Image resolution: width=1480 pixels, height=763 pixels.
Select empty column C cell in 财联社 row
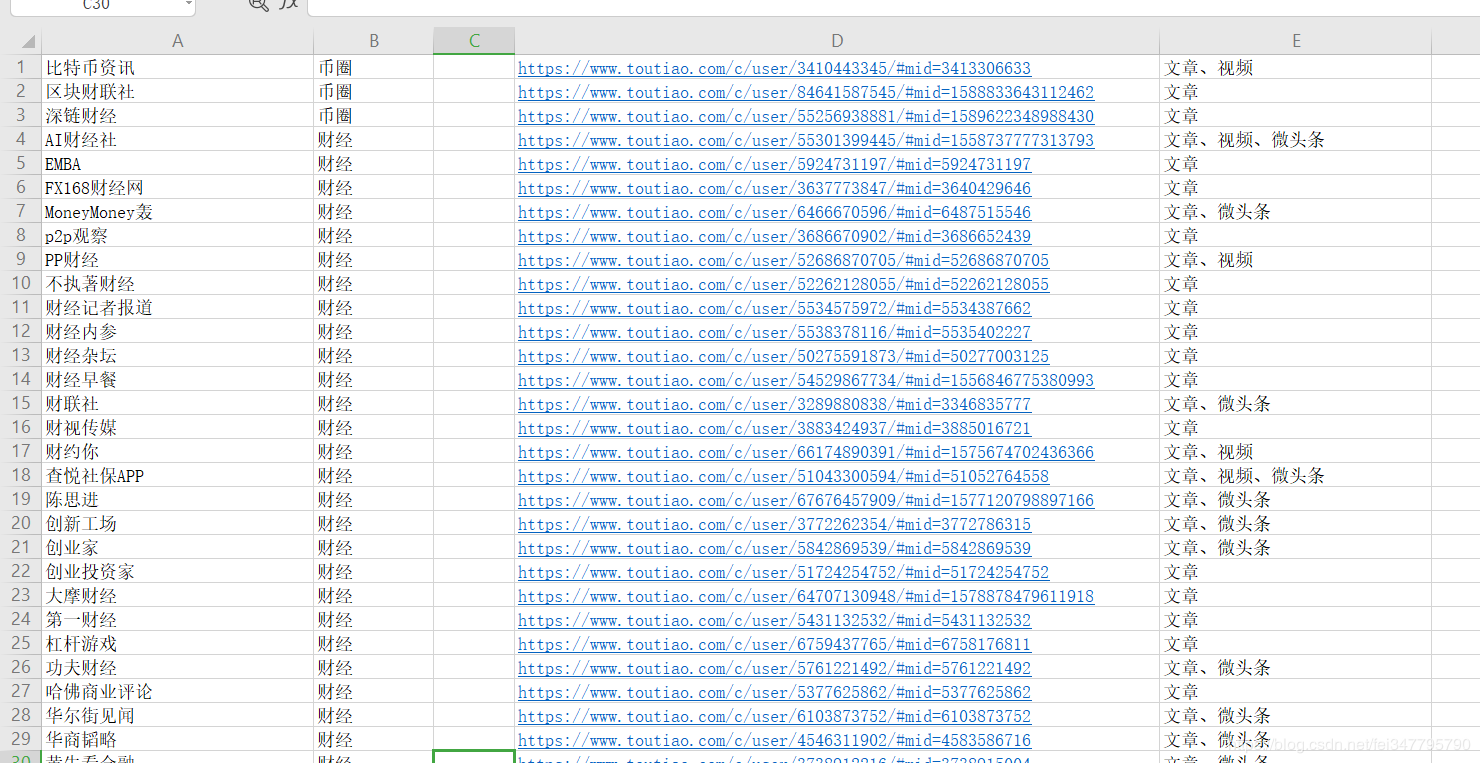[x=474, y=403]
